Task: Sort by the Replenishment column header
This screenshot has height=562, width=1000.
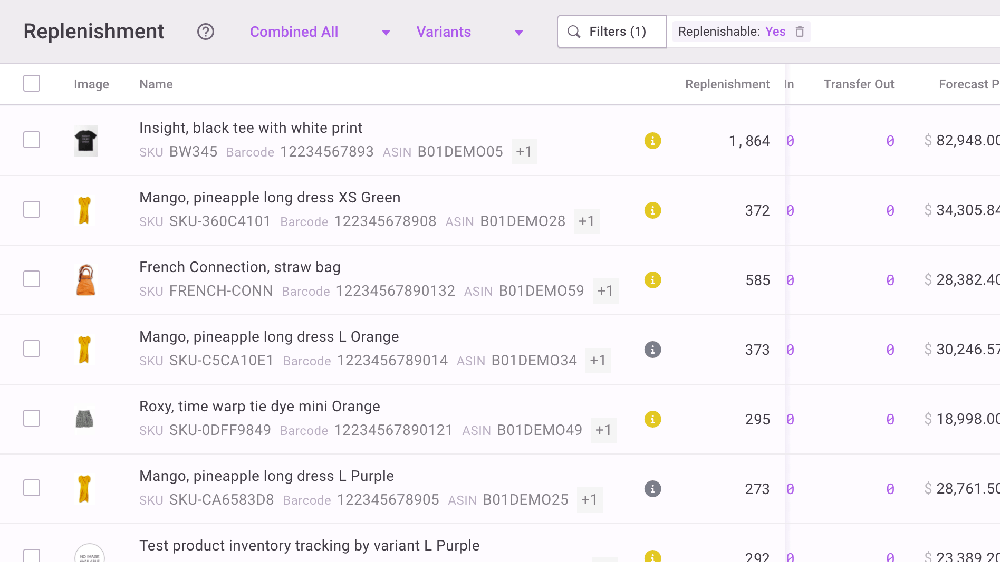Action: tap(727, 84)
